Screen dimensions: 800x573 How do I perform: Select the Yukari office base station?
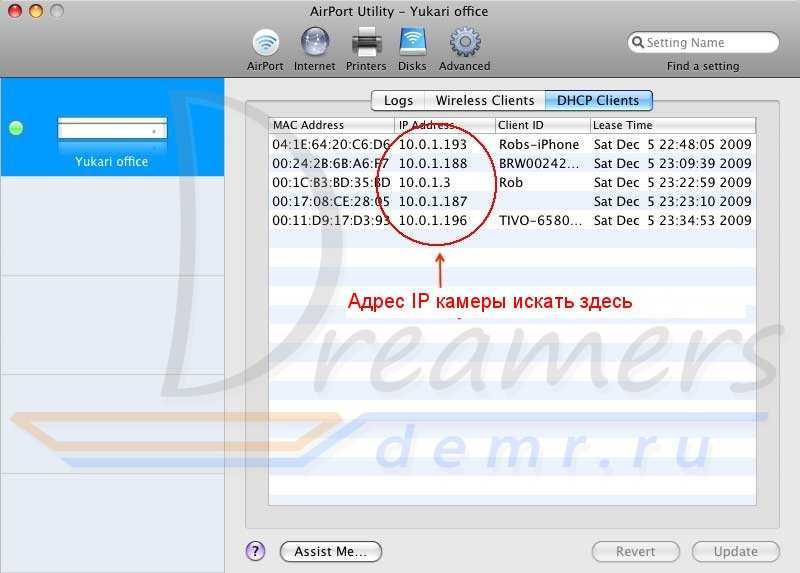tap(112, 127)
